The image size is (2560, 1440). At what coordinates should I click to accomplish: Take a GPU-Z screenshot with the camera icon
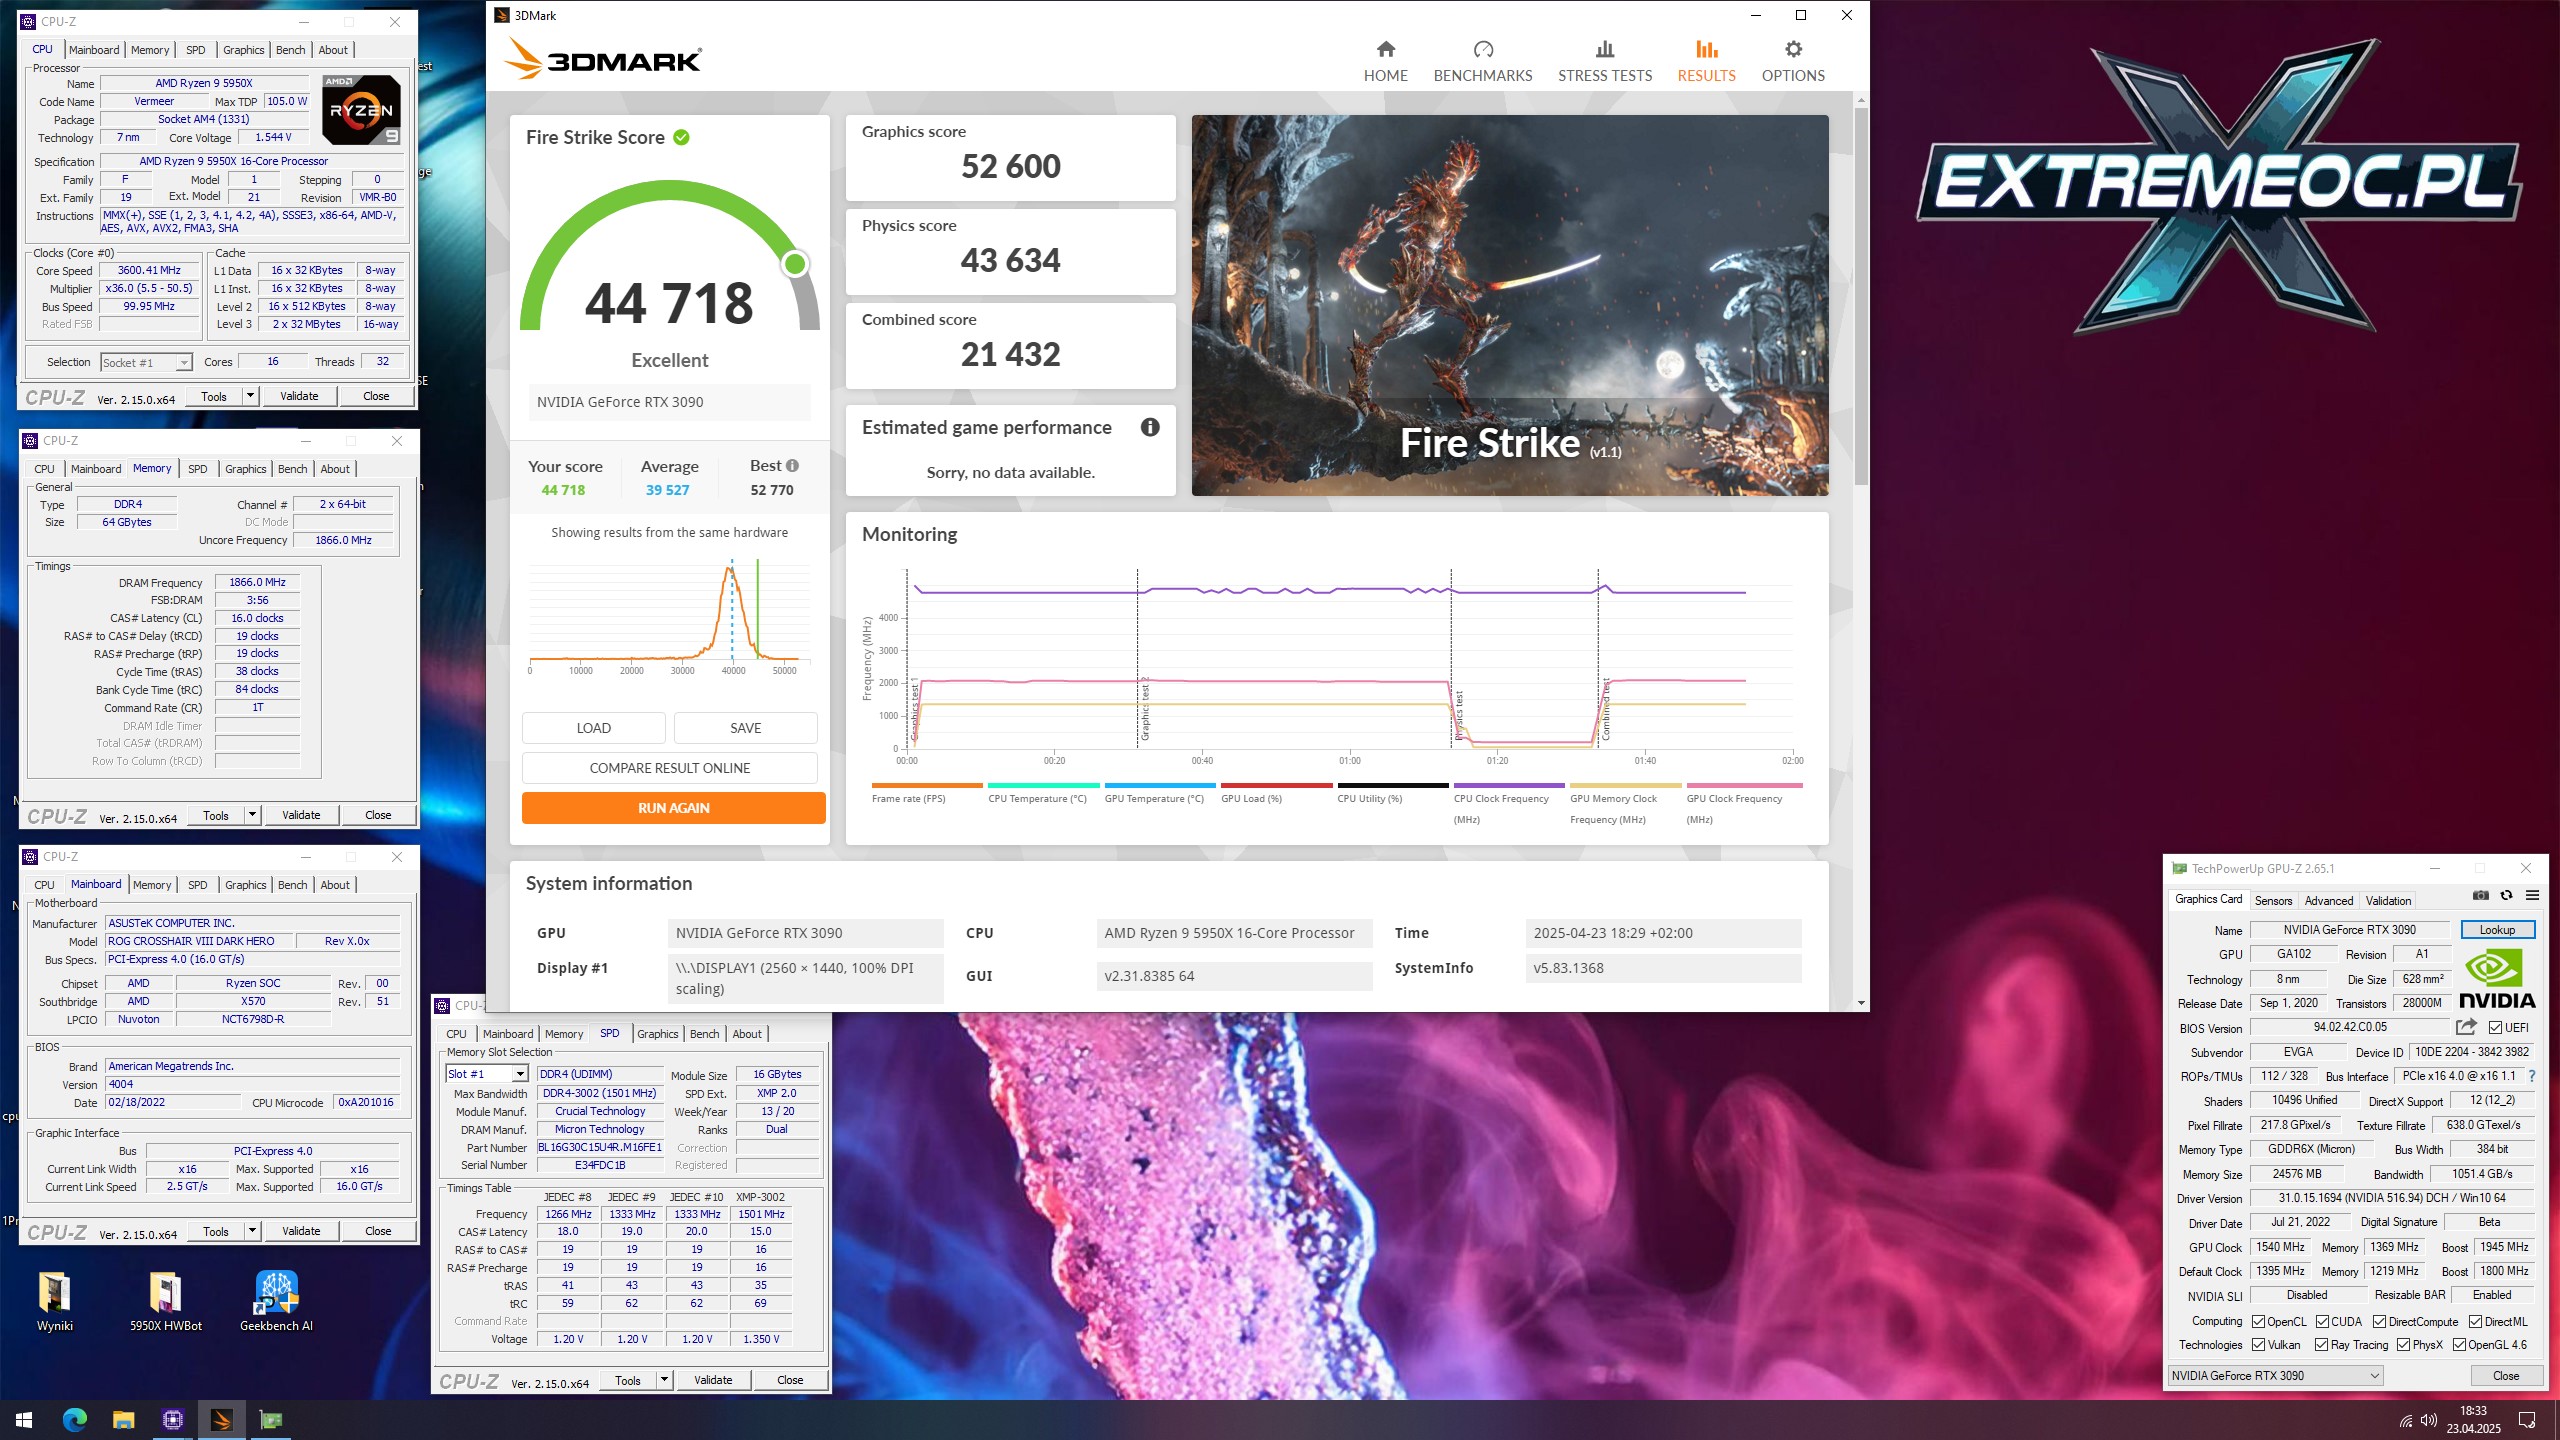click(2480, 895)
